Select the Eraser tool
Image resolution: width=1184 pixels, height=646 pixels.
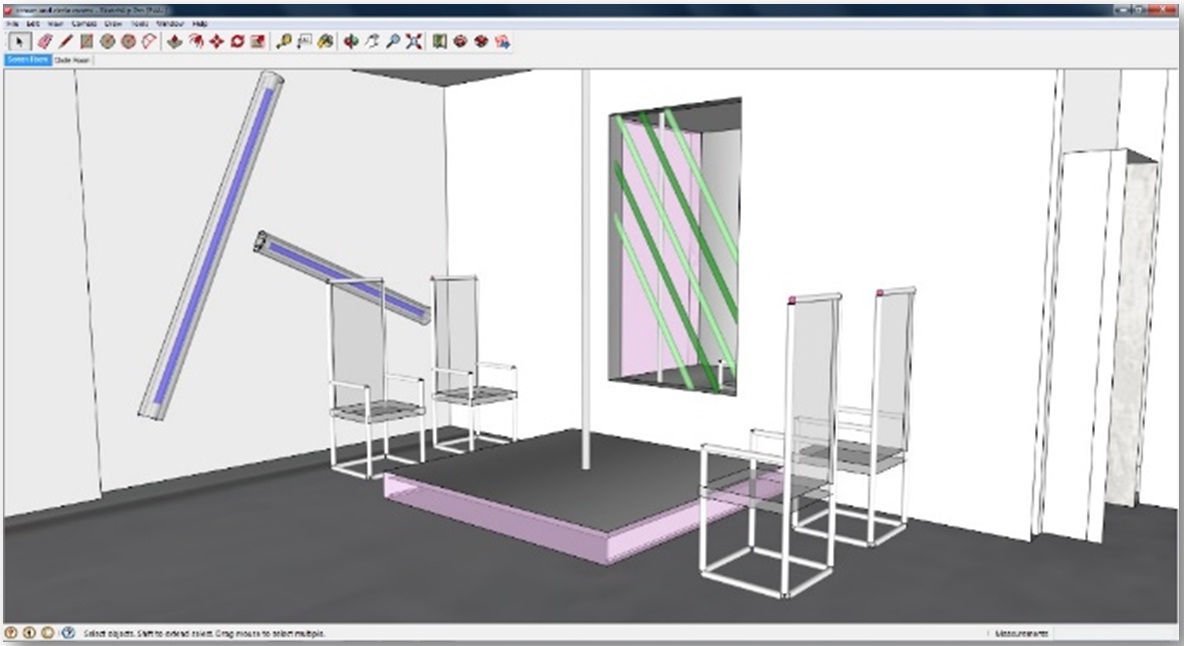coord(45,42)
